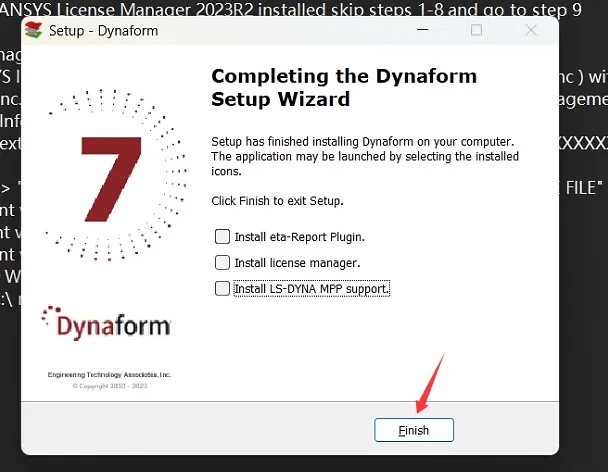608x472 pixels.
Task: Click the Dynaform setup title bar icon
Action: pos(33,30)
